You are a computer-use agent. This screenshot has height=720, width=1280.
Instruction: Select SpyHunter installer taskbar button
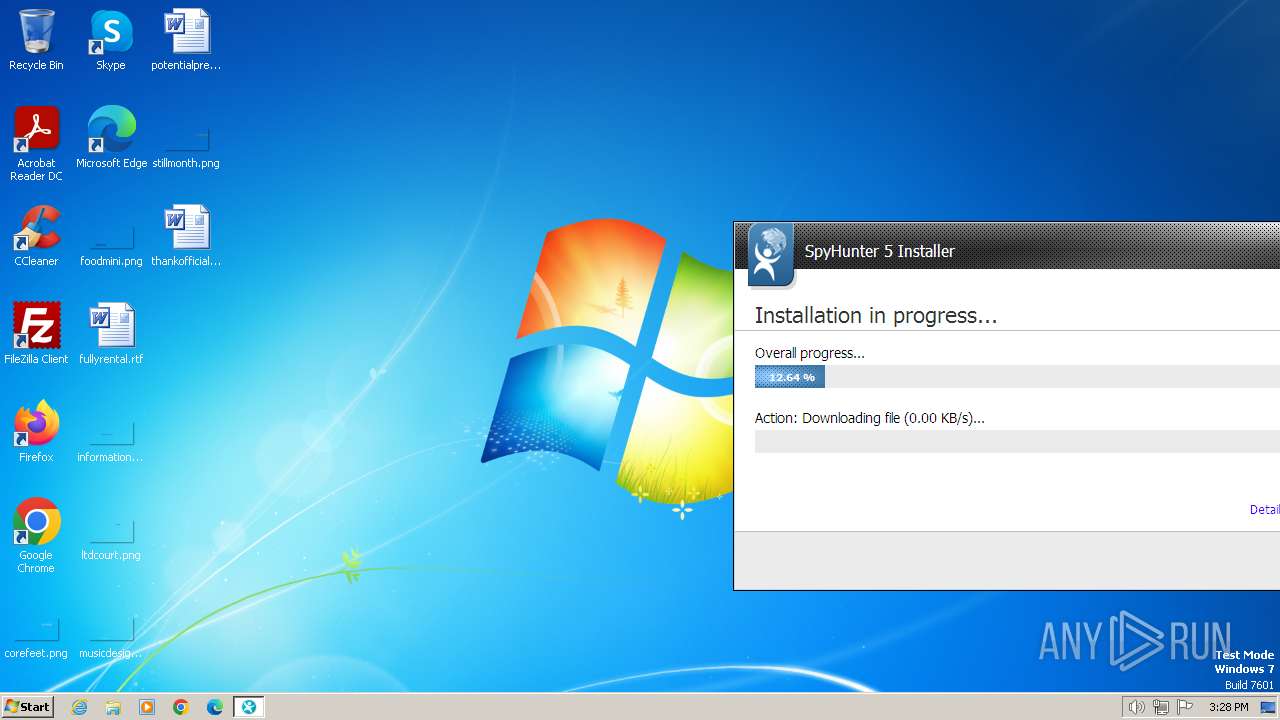pyautogui.click(x=249, y=707)
